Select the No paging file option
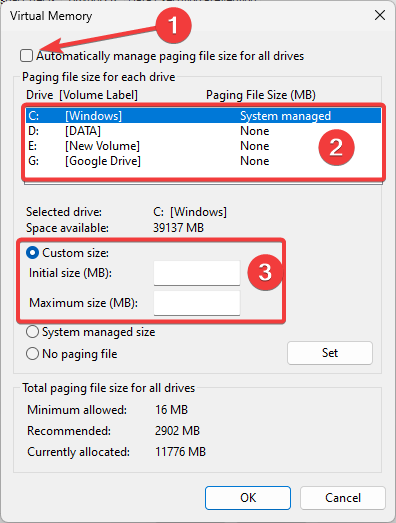The height and width of the screenshot is (523, 396). (32, 354)
